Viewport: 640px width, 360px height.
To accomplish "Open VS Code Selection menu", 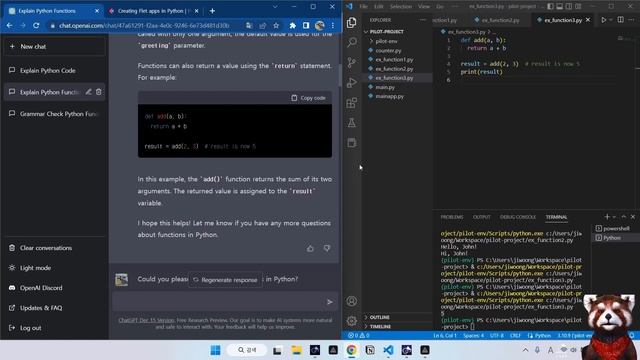I will [x=400, y=6].
